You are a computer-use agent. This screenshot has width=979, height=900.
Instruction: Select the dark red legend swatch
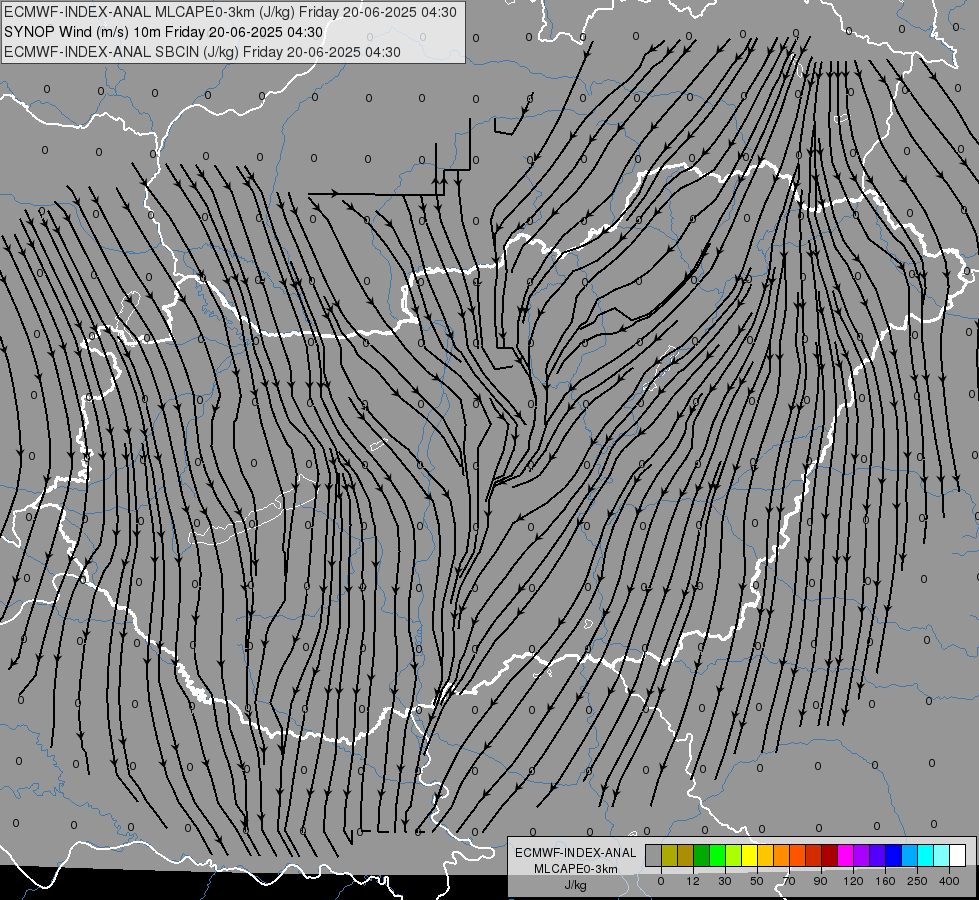[x=830, y=856]
